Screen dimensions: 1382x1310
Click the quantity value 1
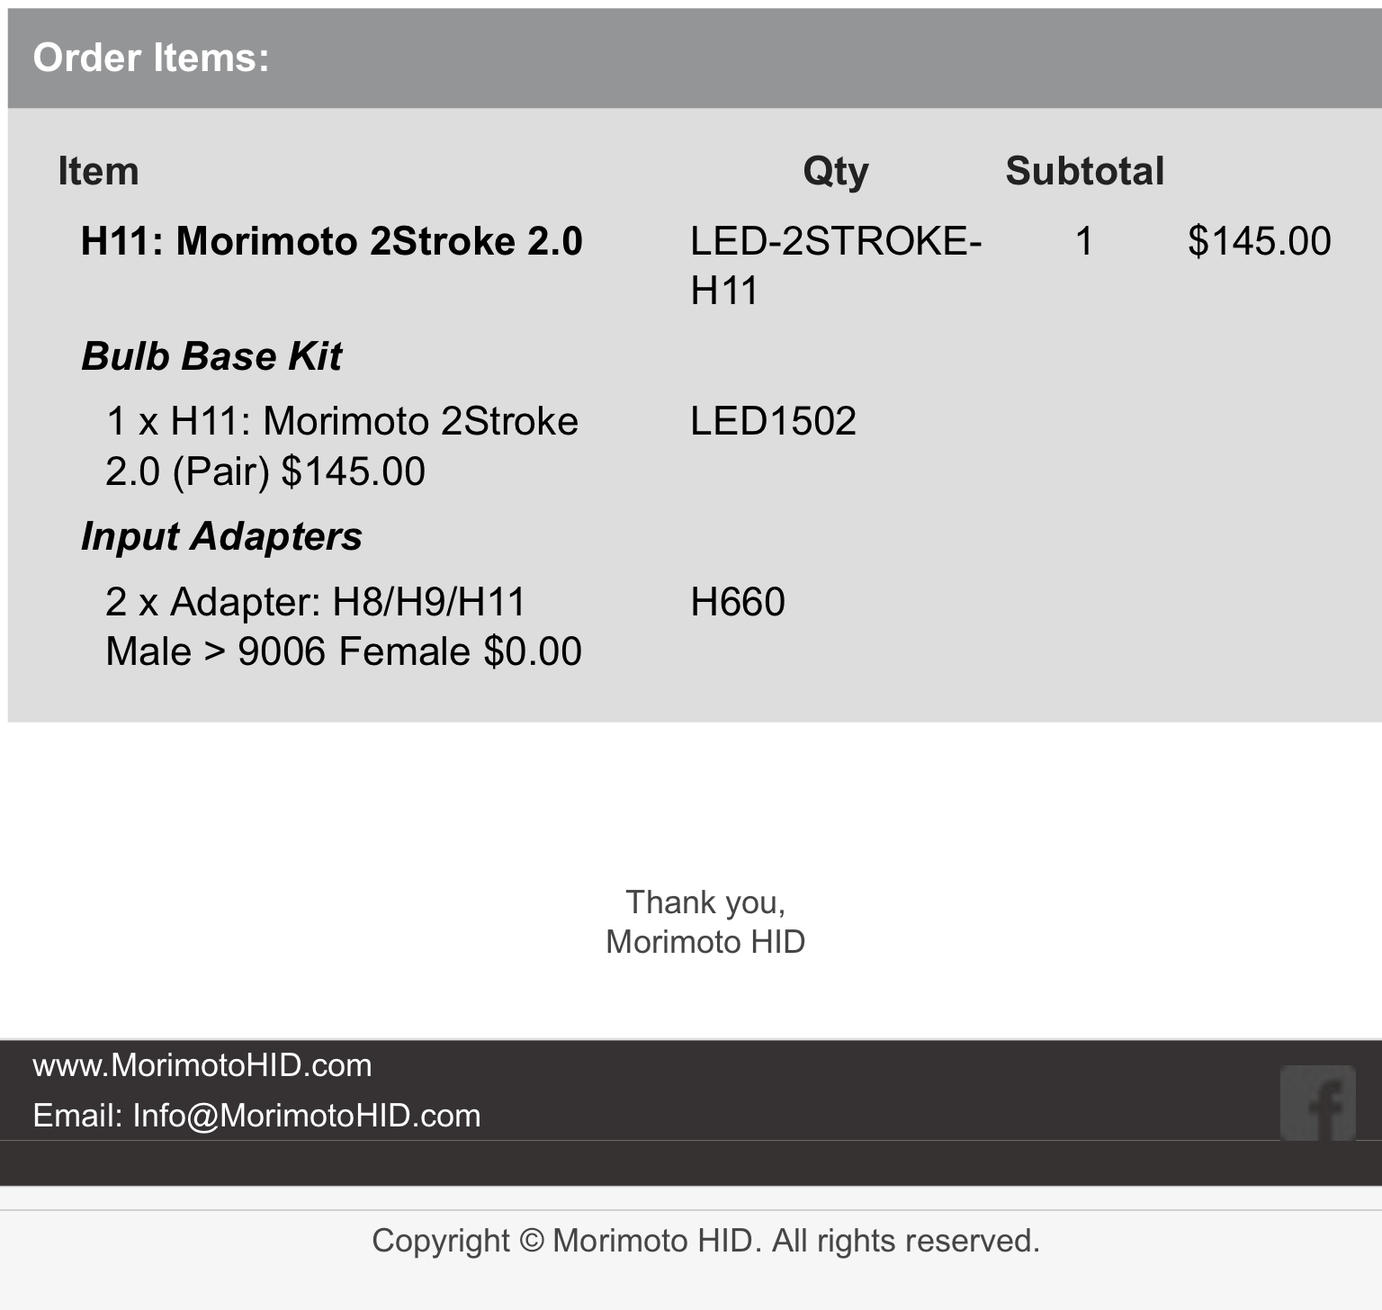tap(1084, 241)
